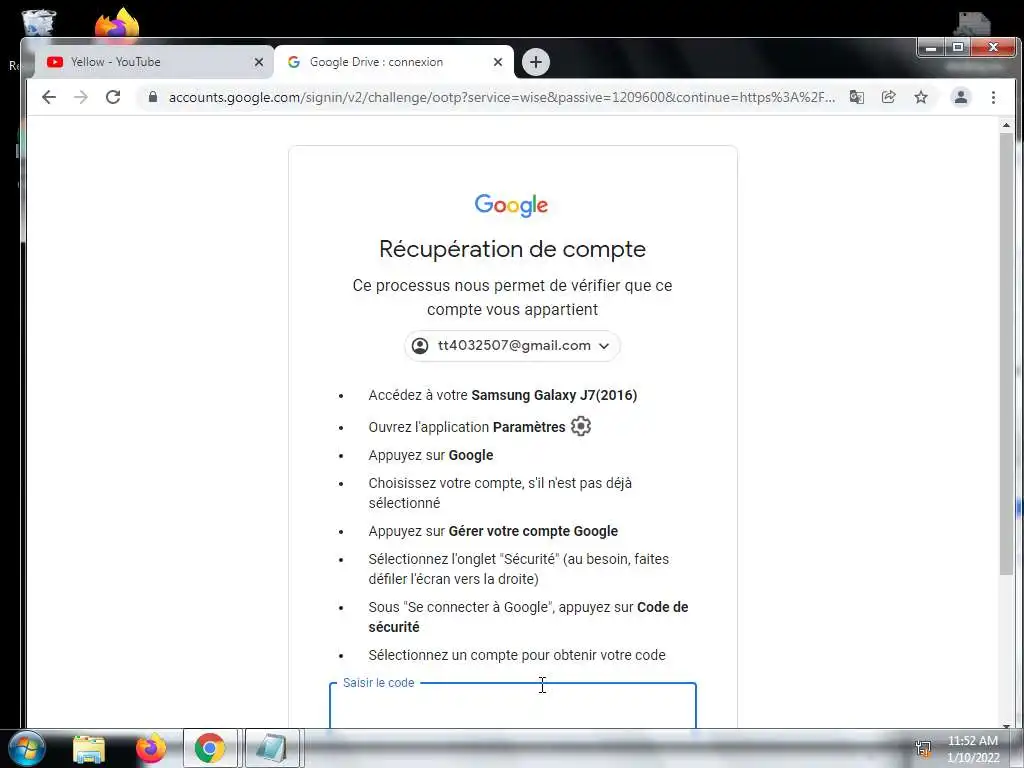This screenshot has width=1024, height=768.
Task: Open the Chrome three-dot menu
Action: click(x=993, y=97)
